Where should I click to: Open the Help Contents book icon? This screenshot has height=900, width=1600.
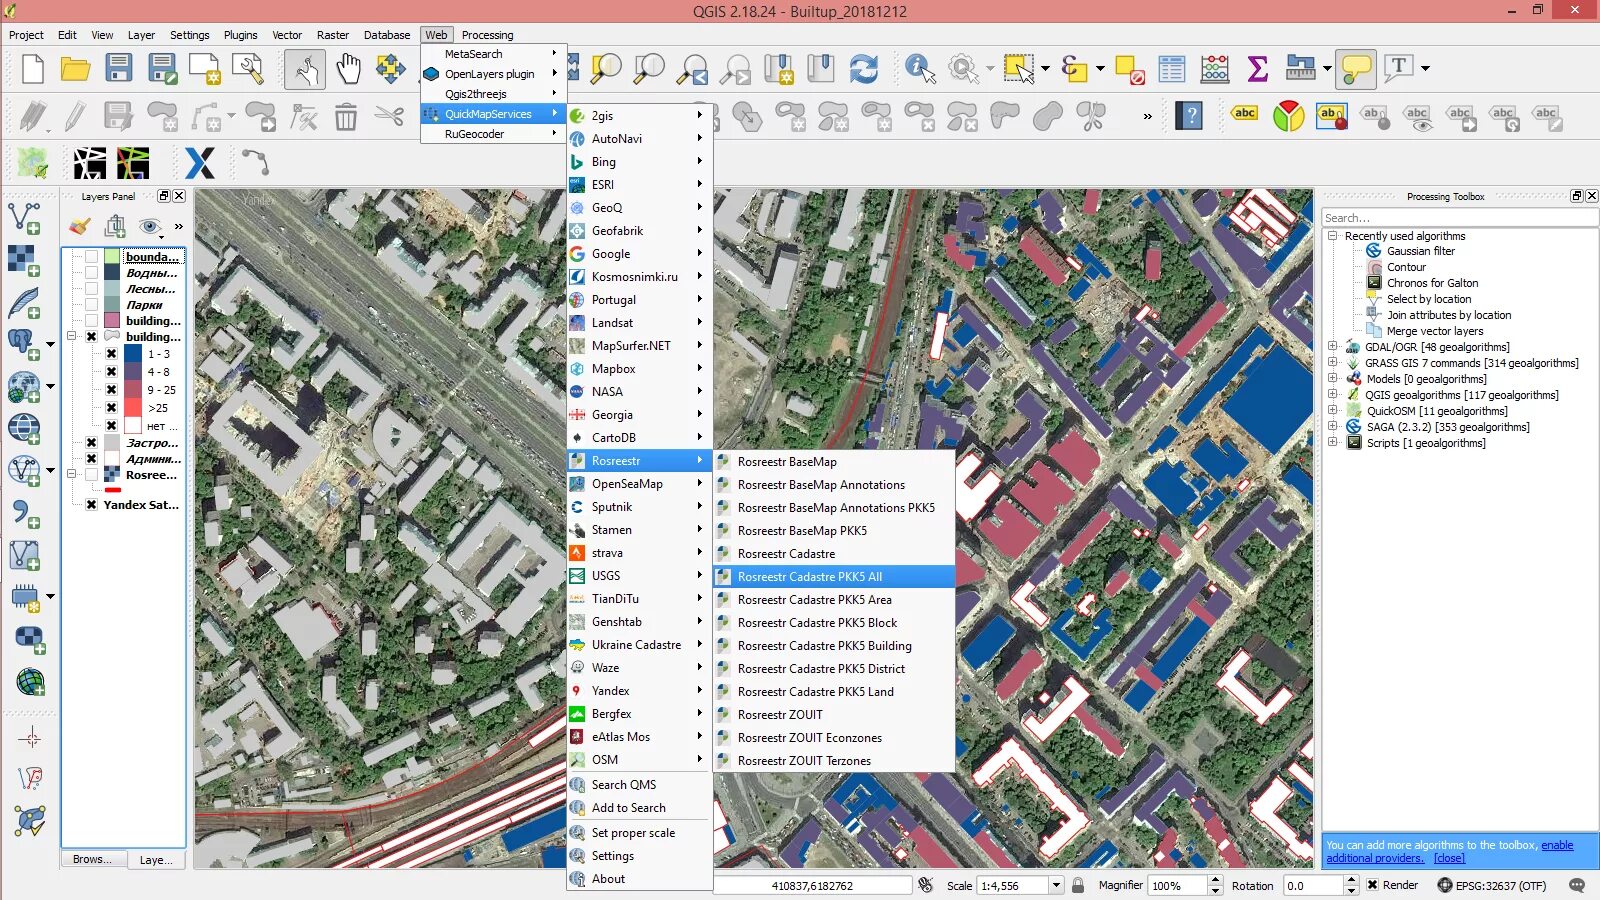1189,116
